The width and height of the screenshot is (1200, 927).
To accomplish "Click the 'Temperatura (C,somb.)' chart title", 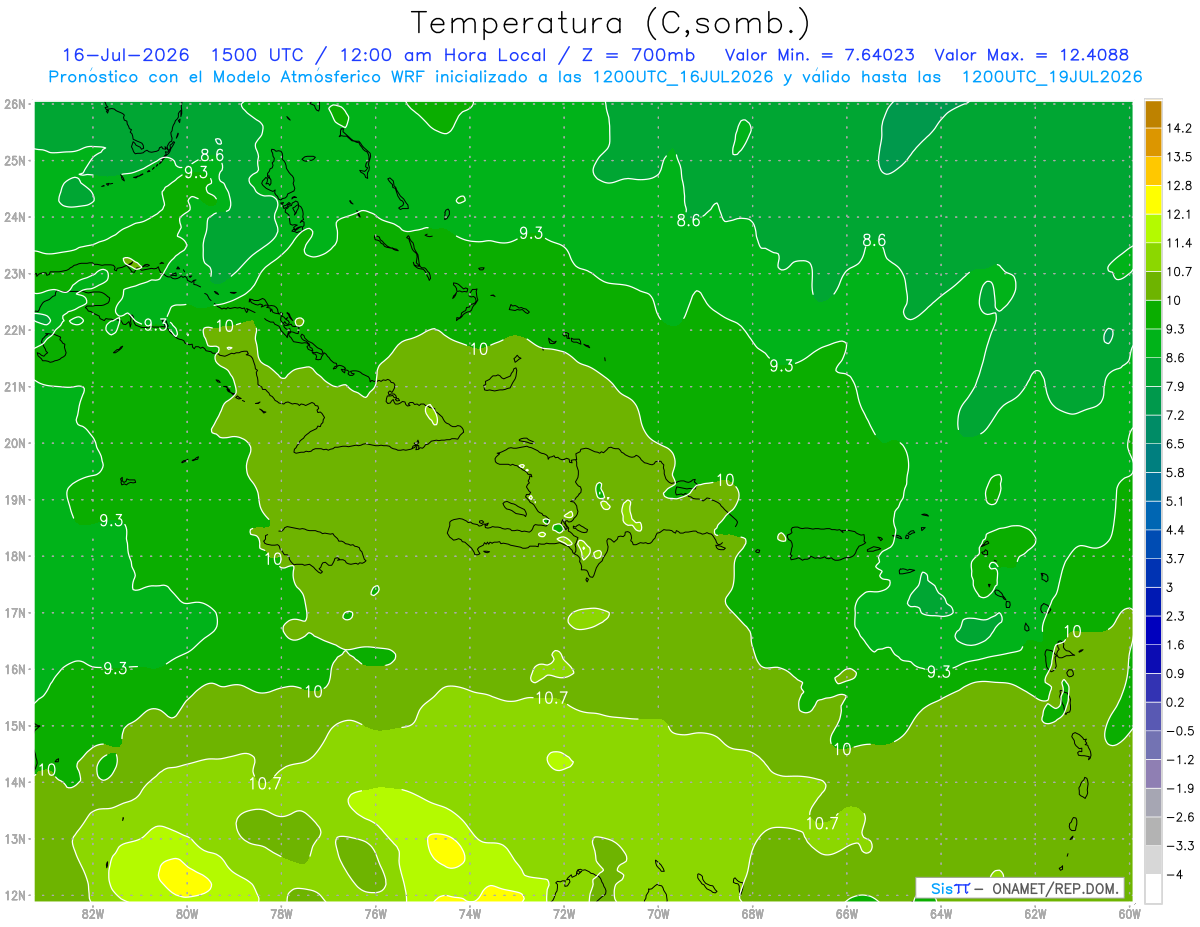I will coord(611,23).
